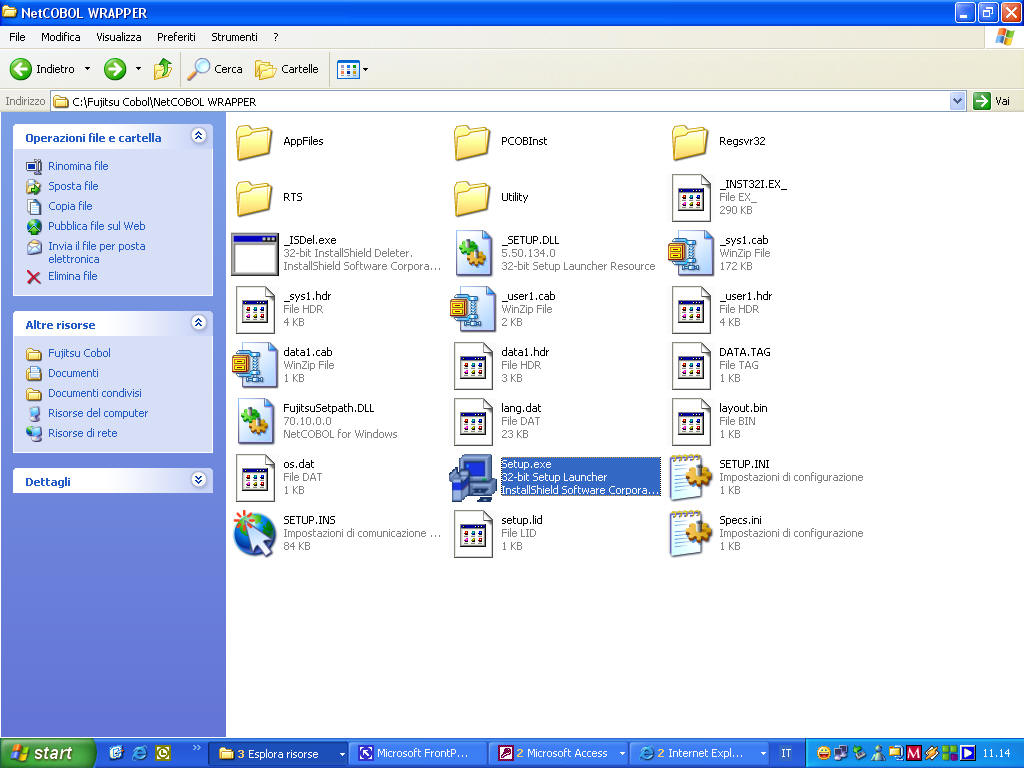Select the _sys1.hdr file icon

[x=255, y=310]
